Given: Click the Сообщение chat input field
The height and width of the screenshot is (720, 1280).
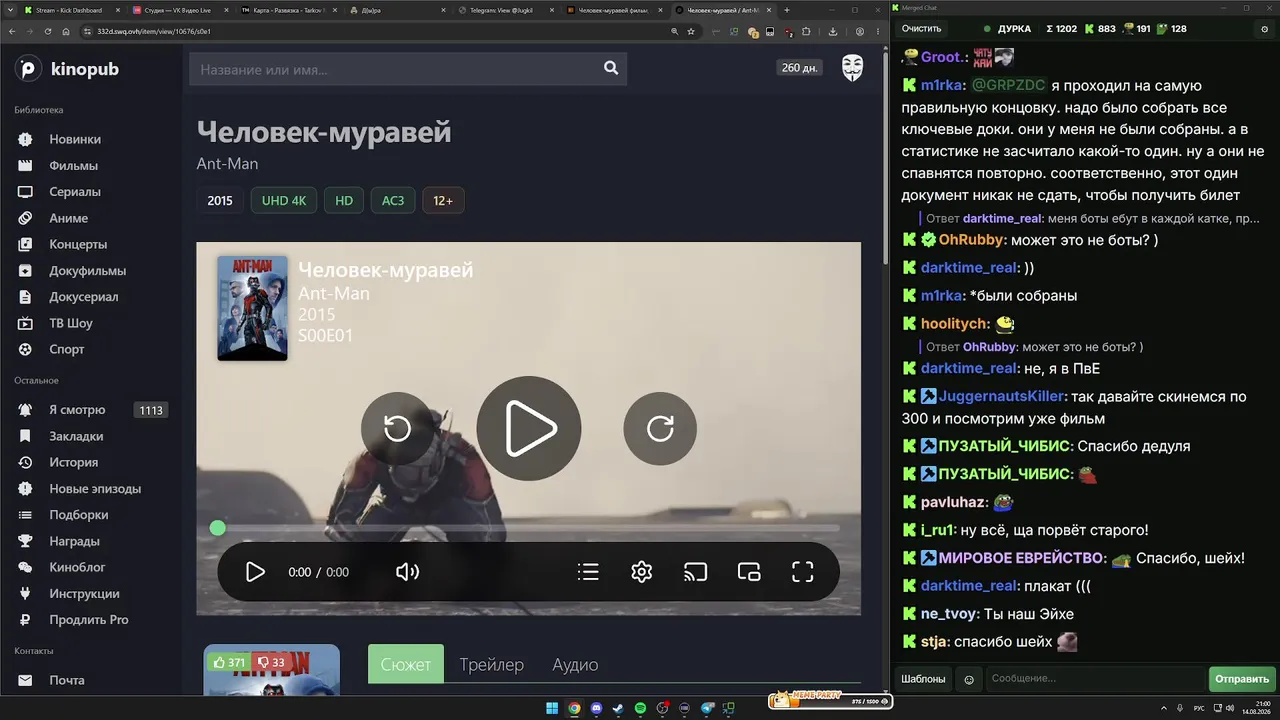Looking at the screenshot, I should pyautogui.click(x=1095, y=679).
